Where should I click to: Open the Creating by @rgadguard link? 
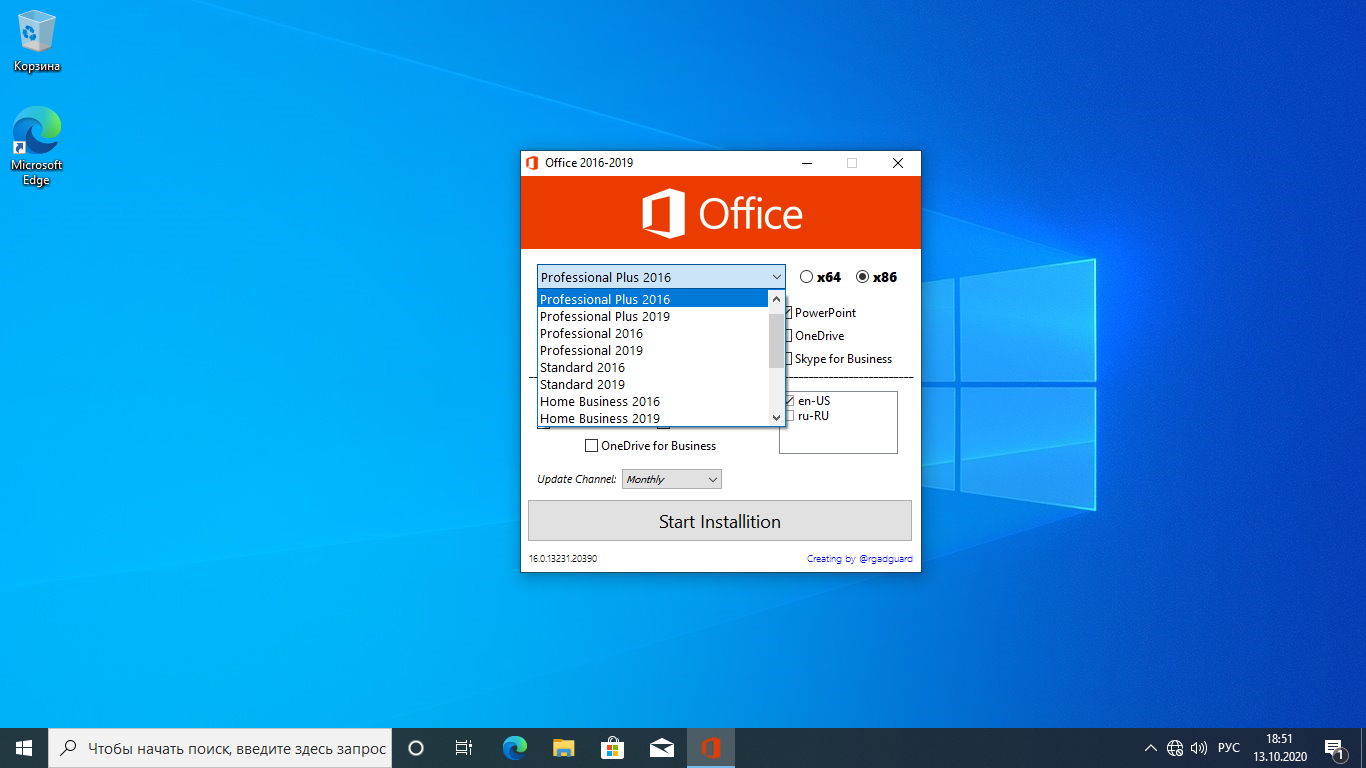tap(860, 559)
